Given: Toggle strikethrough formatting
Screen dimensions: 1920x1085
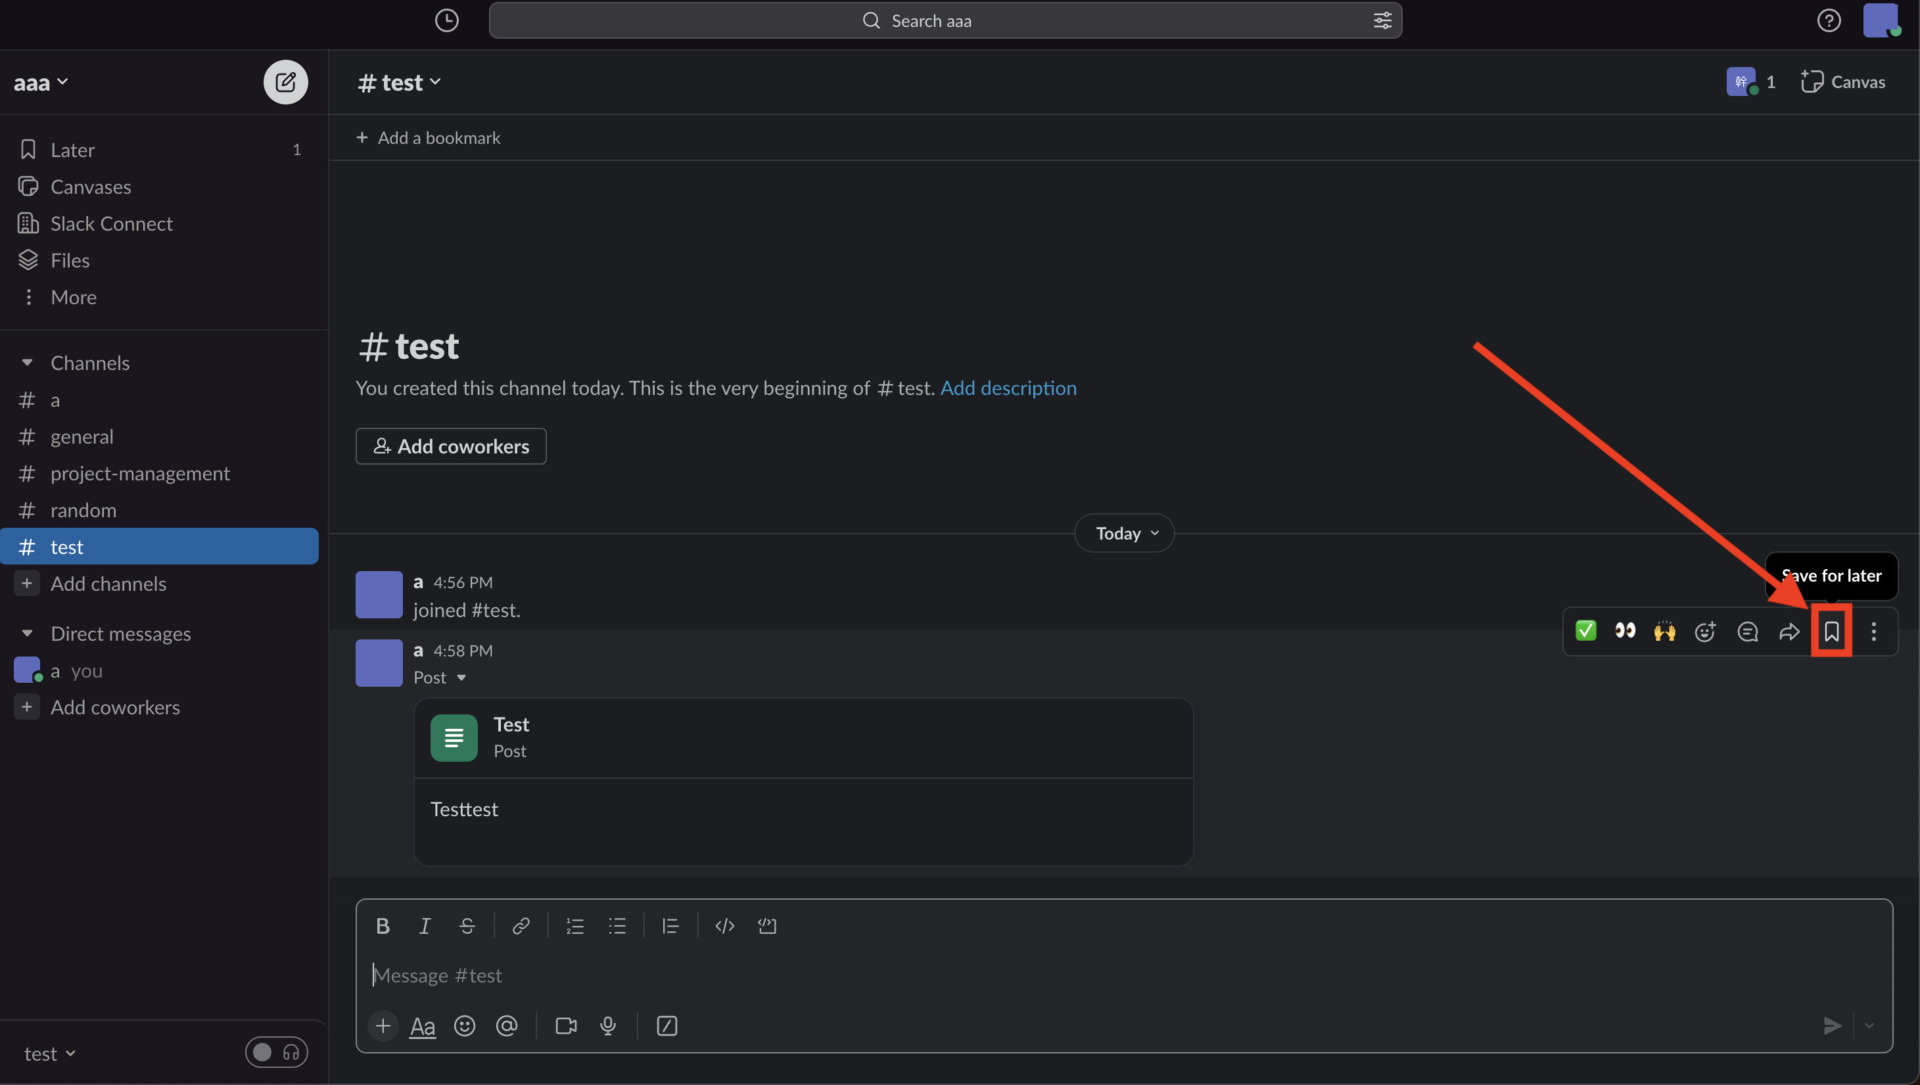Looking at the screenshot, I should (x=468, y=926).
